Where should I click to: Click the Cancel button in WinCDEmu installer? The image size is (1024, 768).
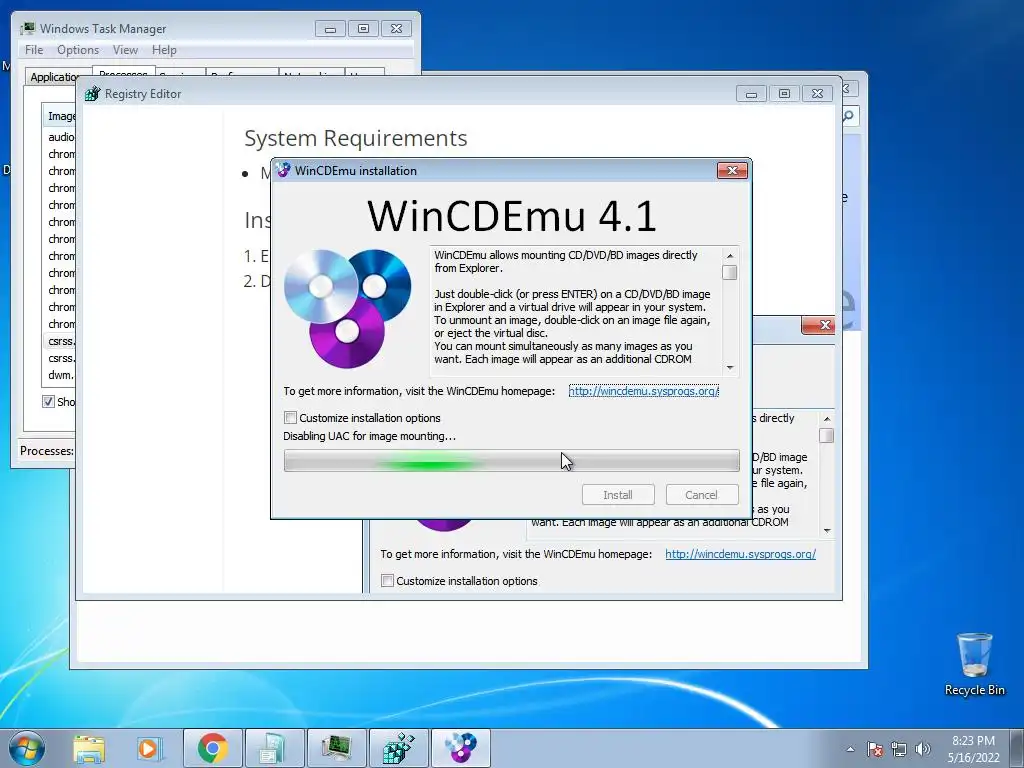(701, 495)
